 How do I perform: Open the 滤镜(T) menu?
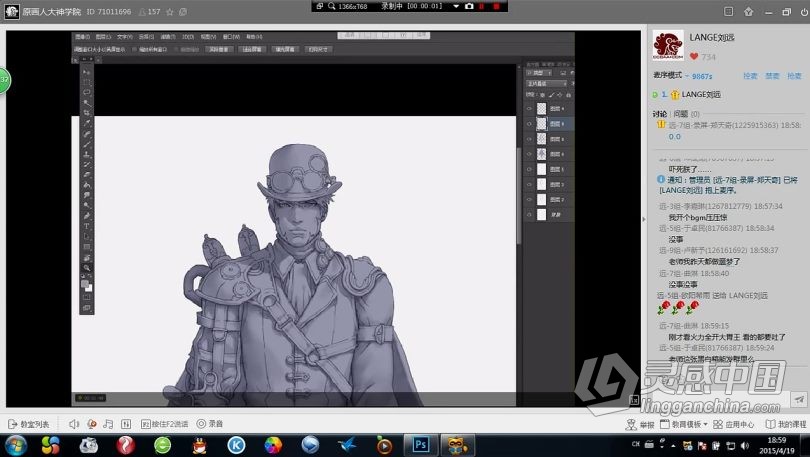pos(167,37)
